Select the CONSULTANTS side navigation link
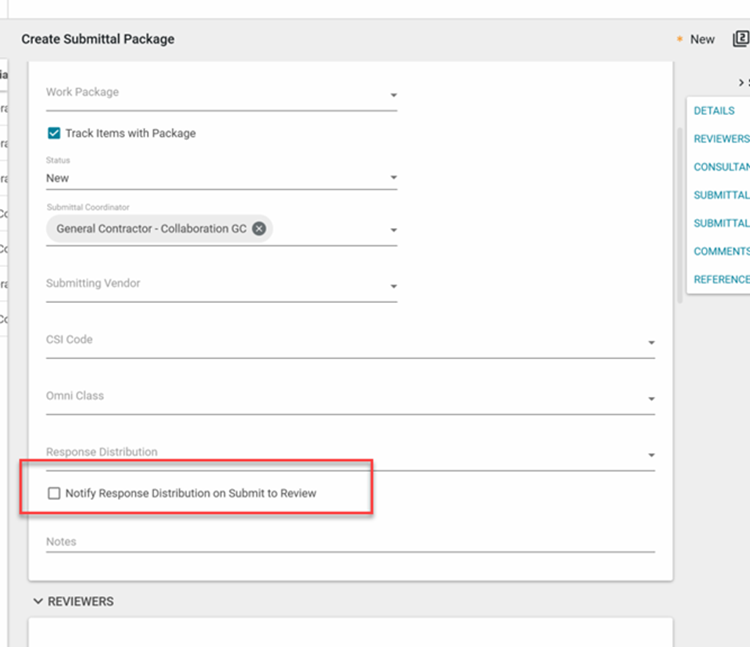Image resolution: width=750 pixels, height=647 pixels. [x=720, y=167]
